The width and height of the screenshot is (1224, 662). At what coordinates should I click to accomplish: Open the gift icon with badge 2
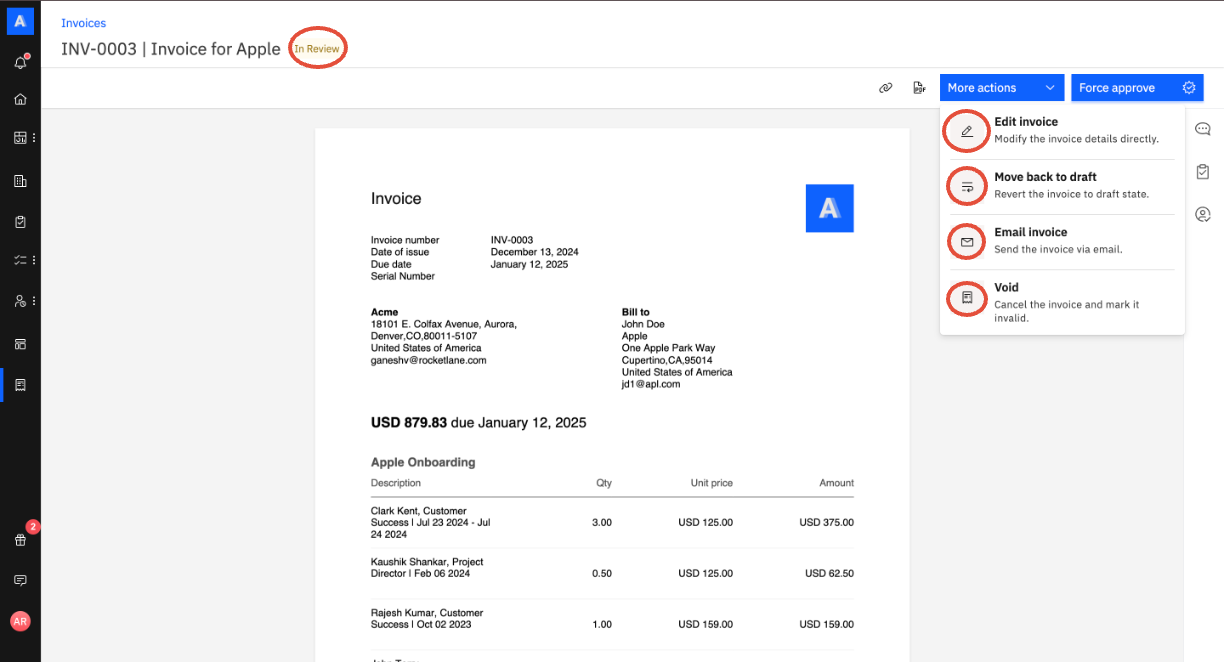[x=20, y=539]
